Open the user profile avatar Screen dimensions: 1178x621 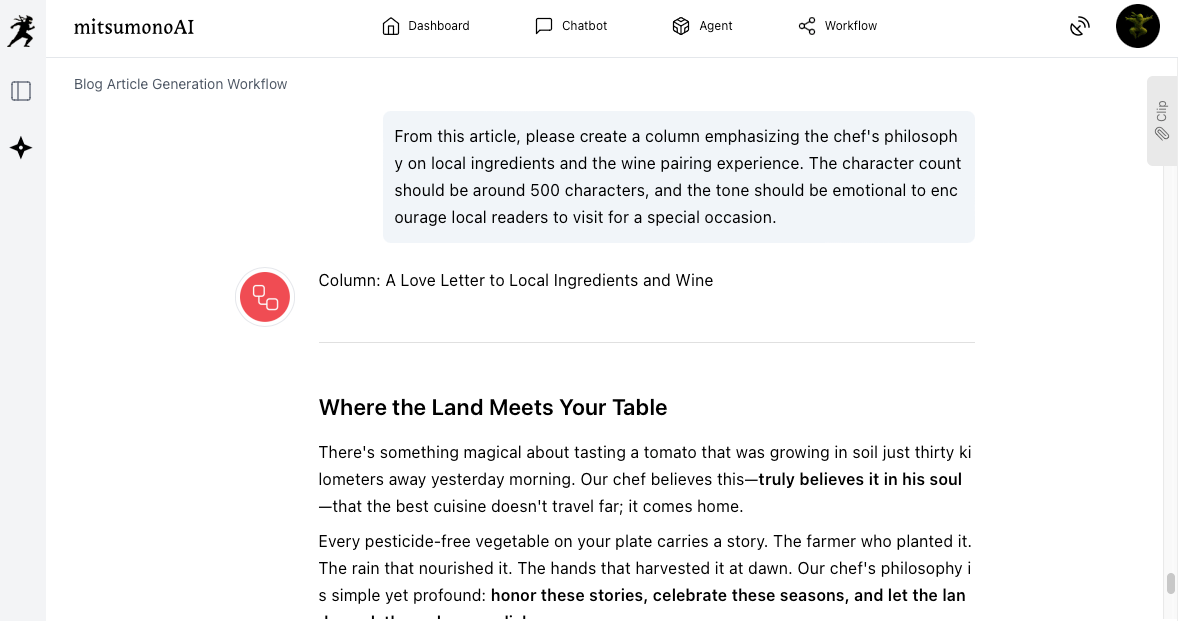[1137, 27]
